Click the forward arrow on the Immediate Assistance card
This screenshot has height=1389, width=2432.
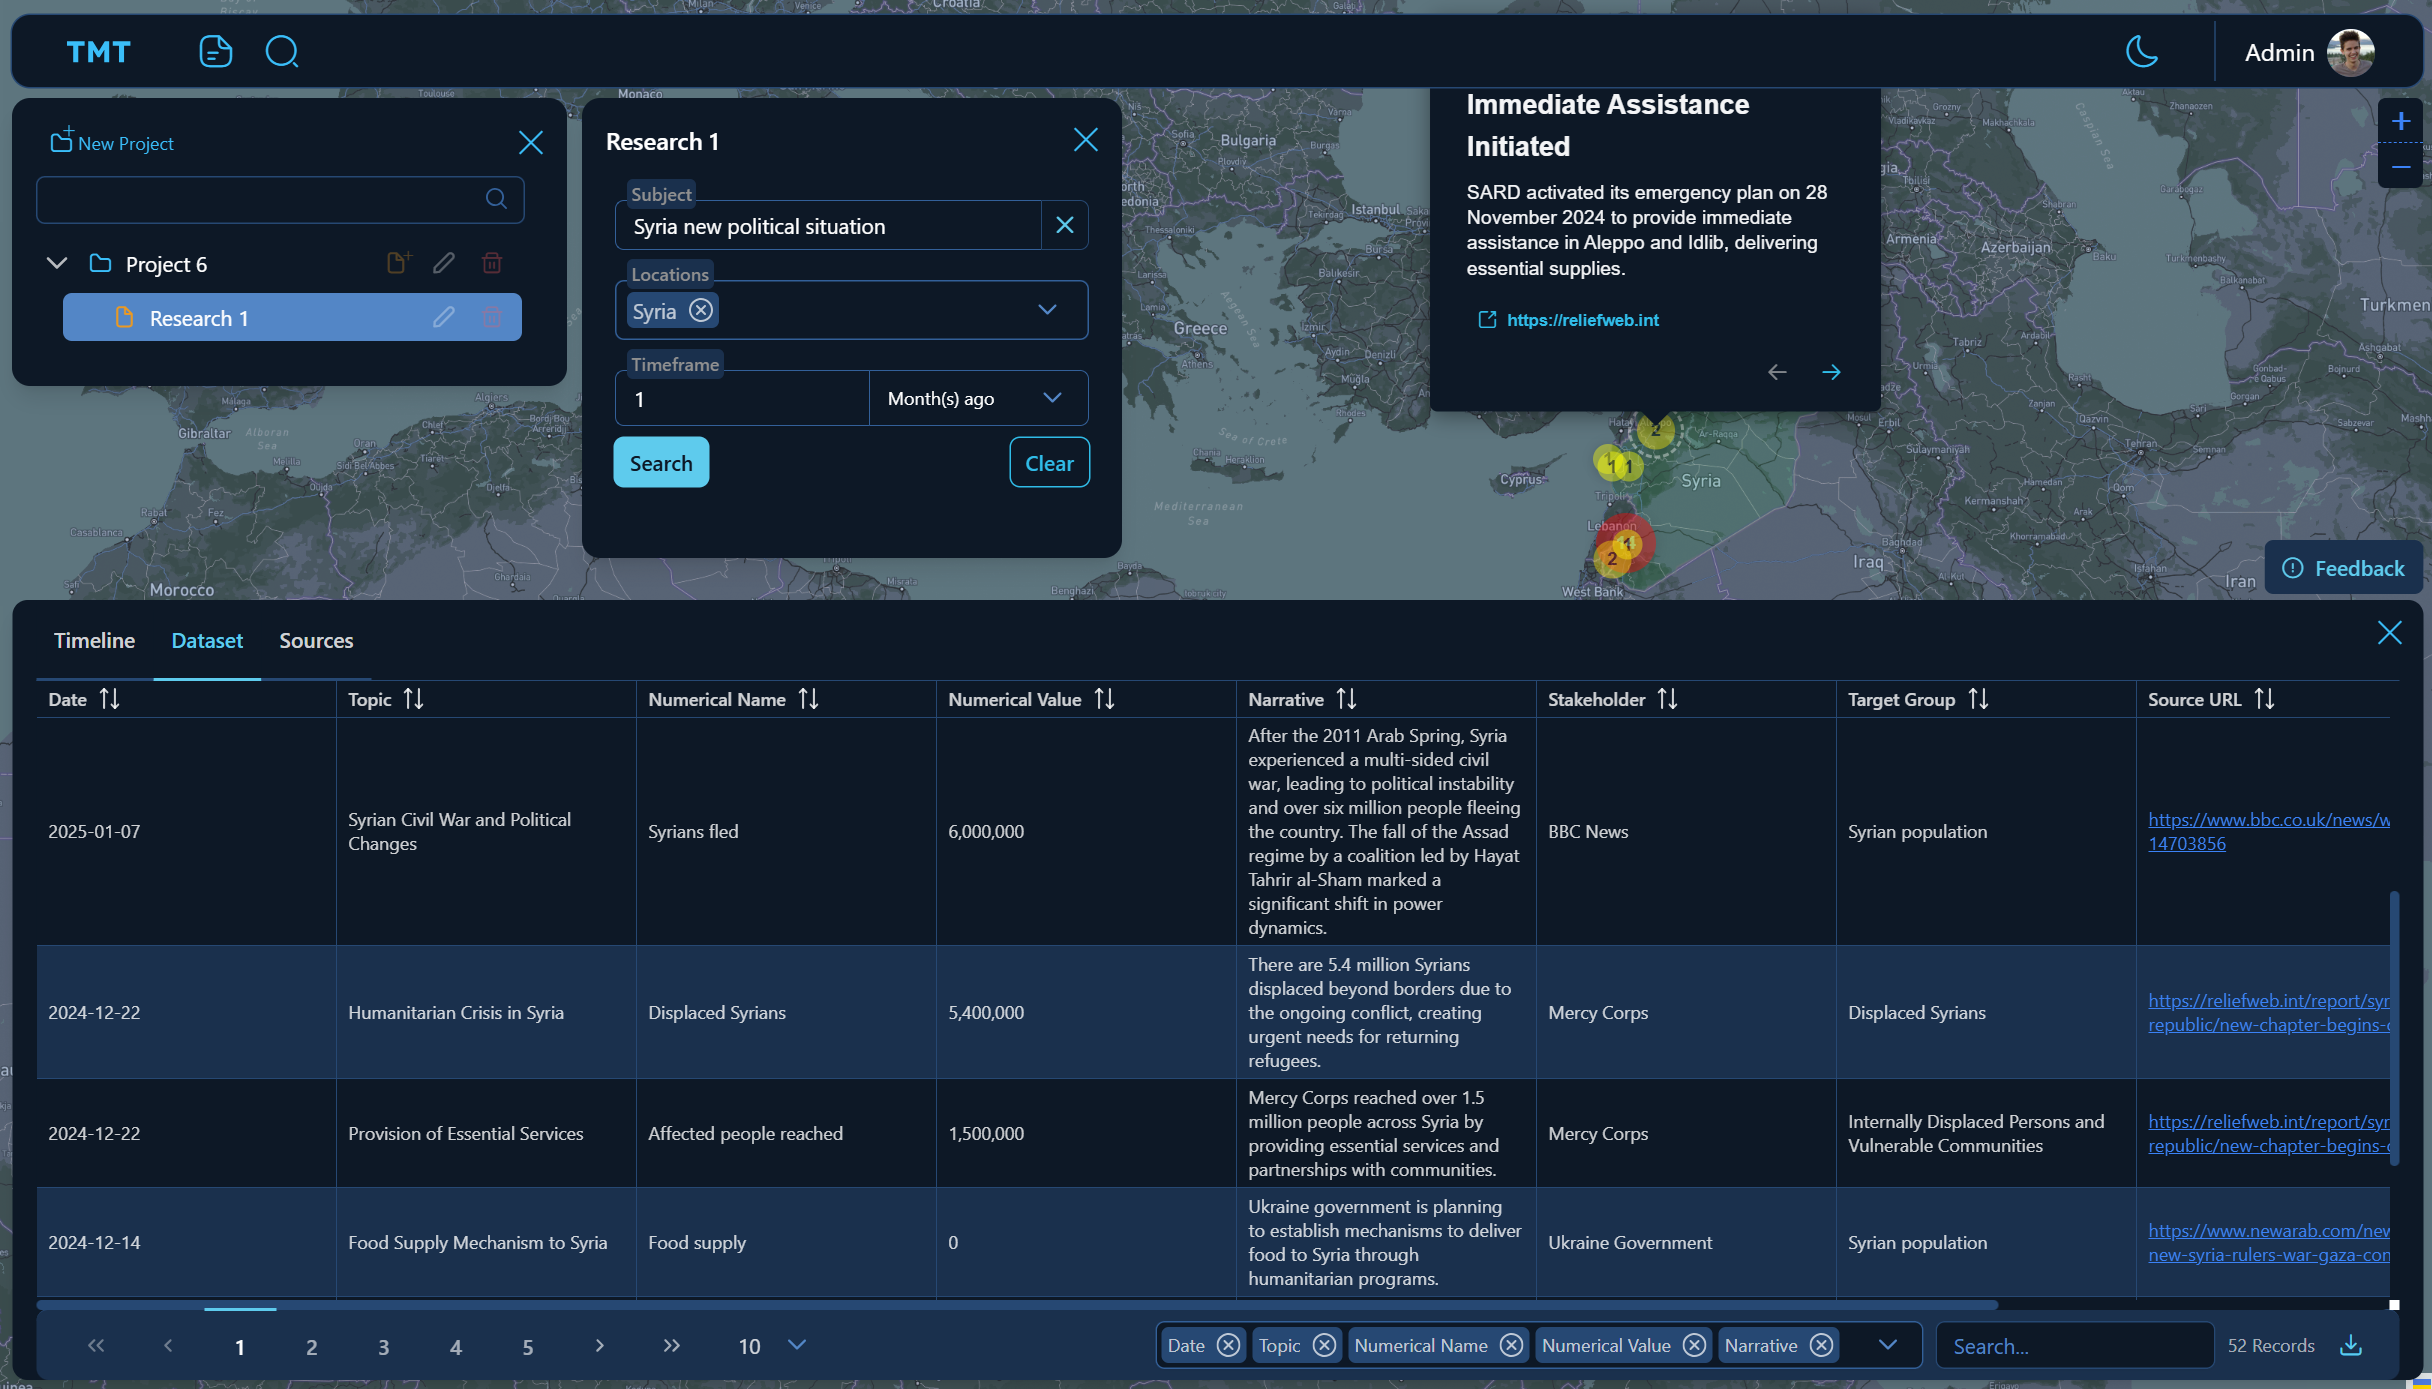click(x=1831, y=371)
